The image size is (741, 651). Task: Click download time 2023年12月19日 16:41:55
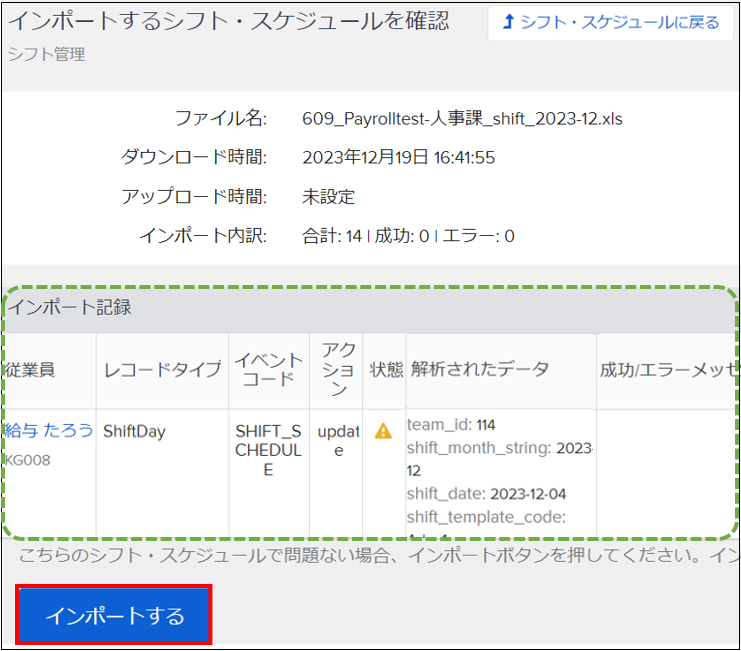[398, 157]
